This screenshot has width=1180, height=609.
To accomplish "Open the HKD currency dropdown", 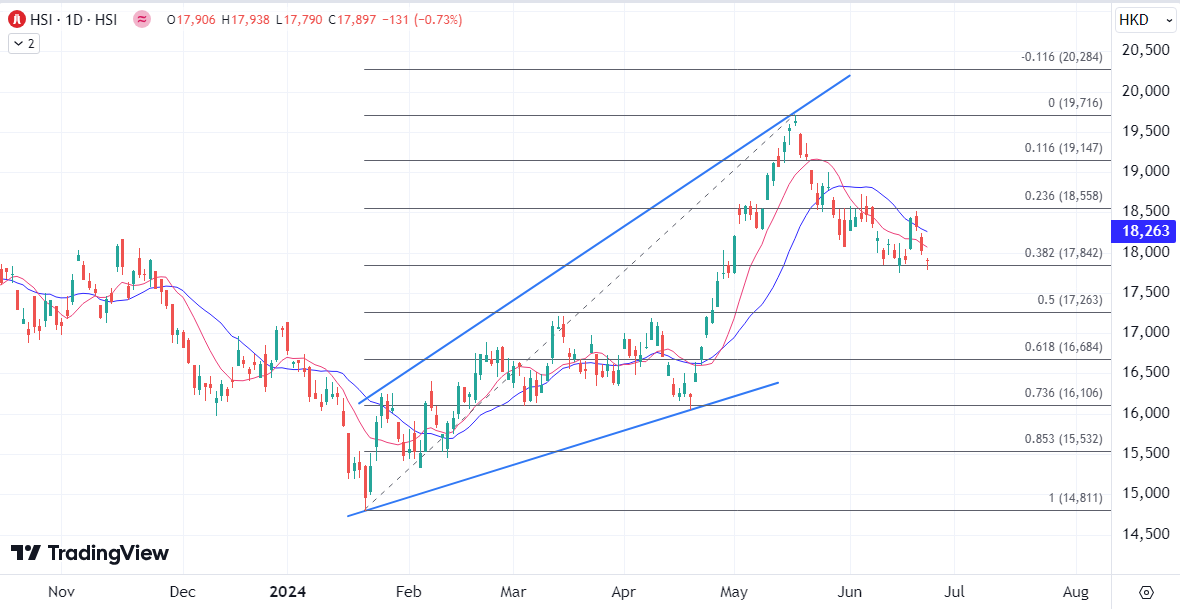I will 1145,19.
